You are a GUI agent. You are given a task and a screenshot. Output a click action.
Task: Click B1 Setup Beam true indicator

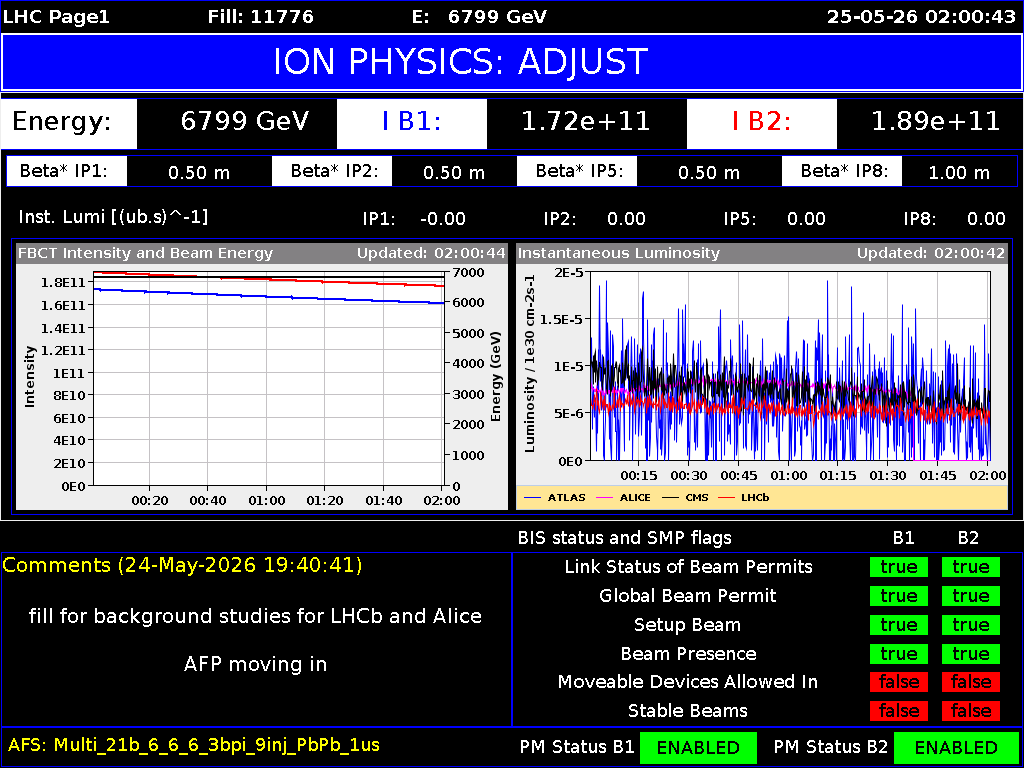pyautogui.click(x=899, y=625)
